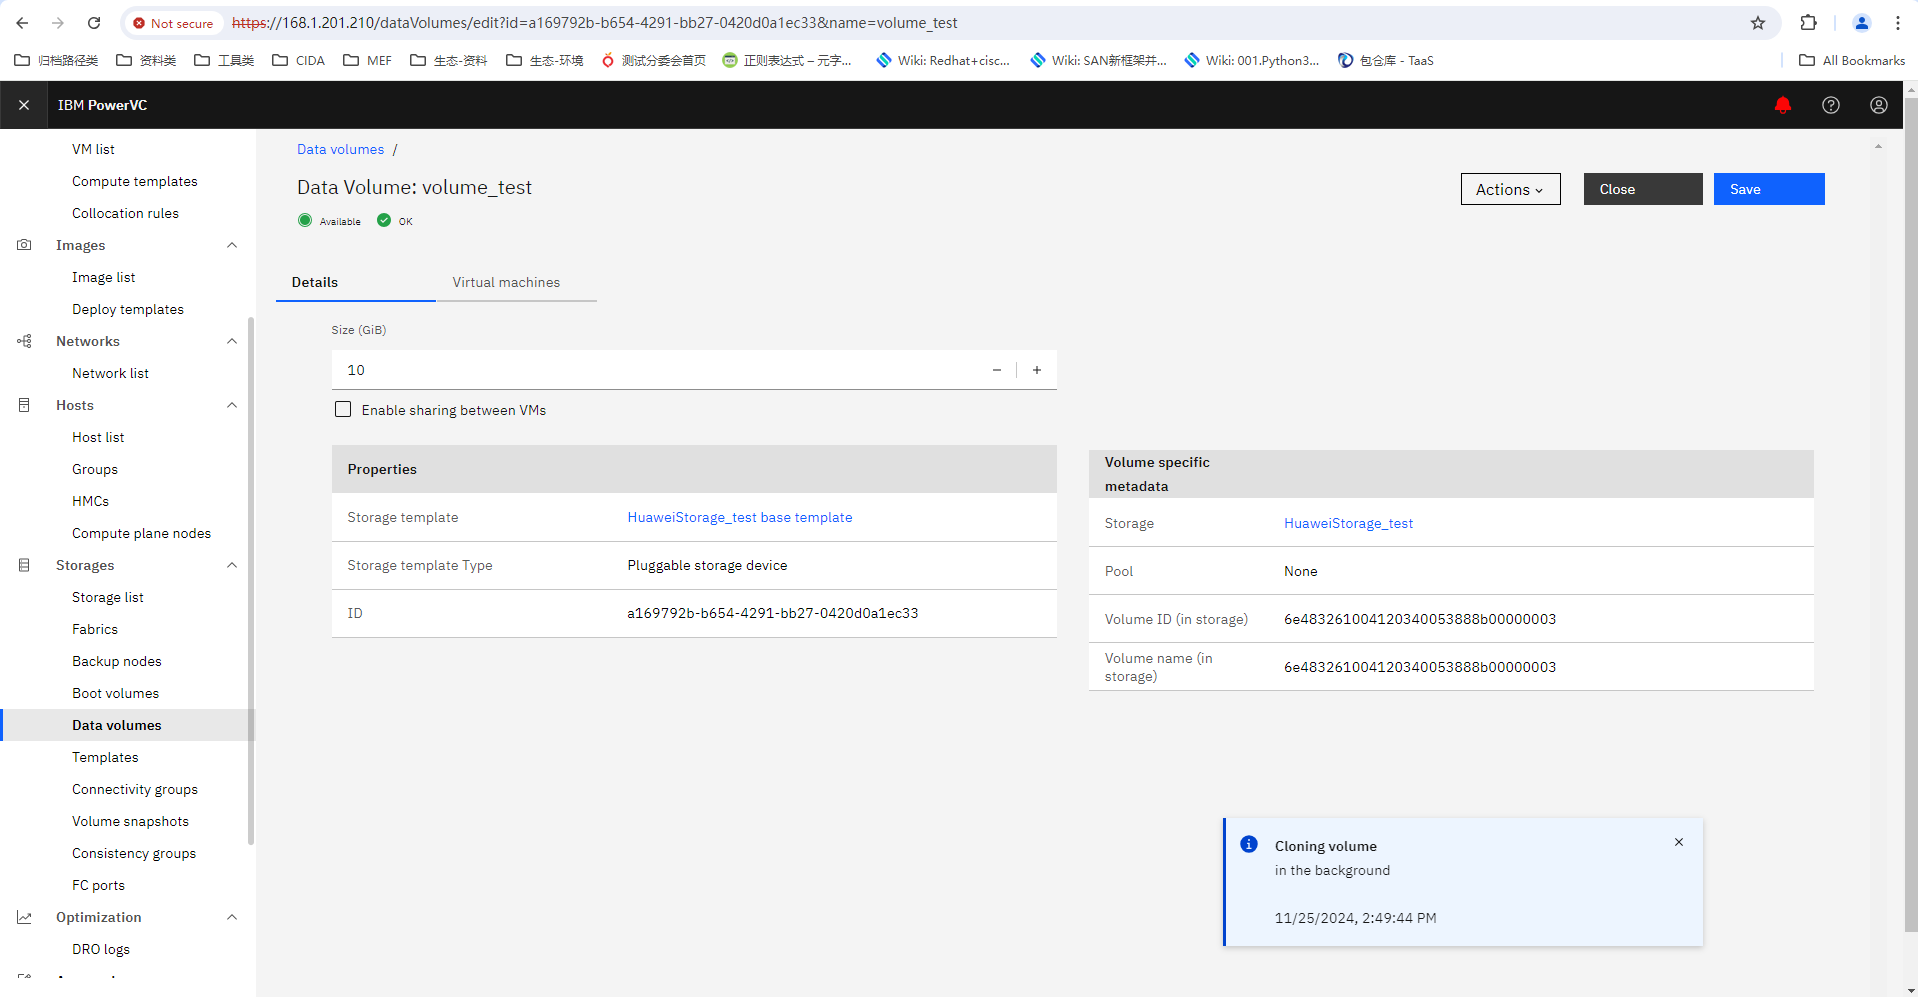
Task: Collapse the Networks section
Action: tap(232, 341)
